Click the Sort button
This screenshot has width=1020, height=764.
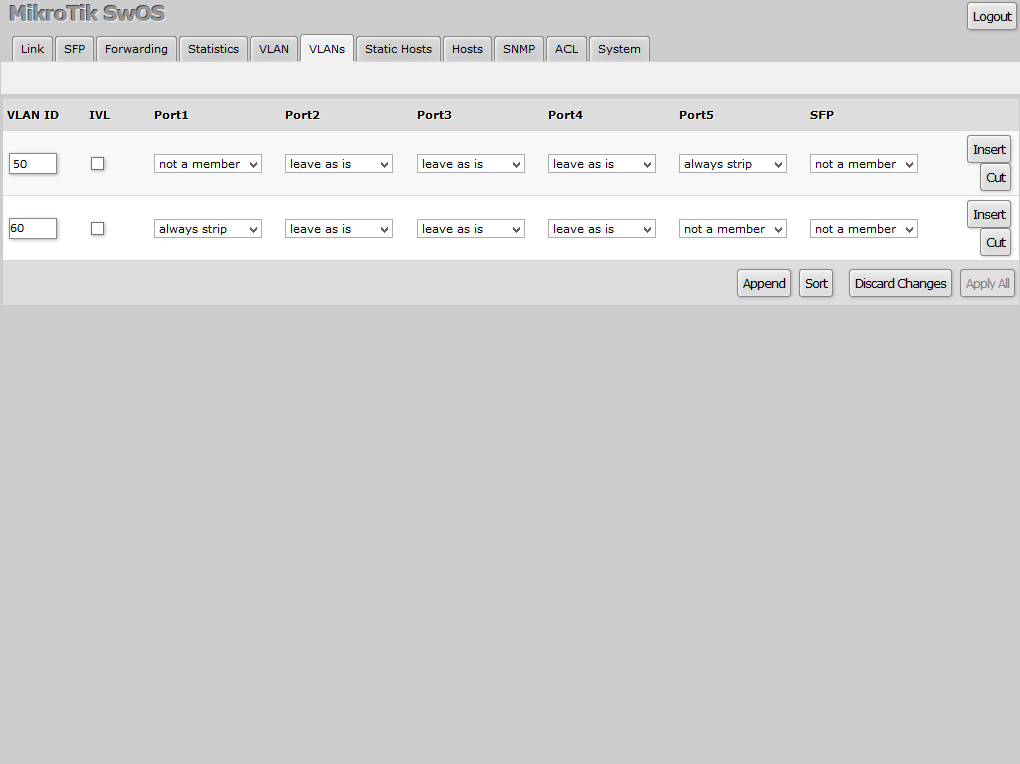point(816,283)
